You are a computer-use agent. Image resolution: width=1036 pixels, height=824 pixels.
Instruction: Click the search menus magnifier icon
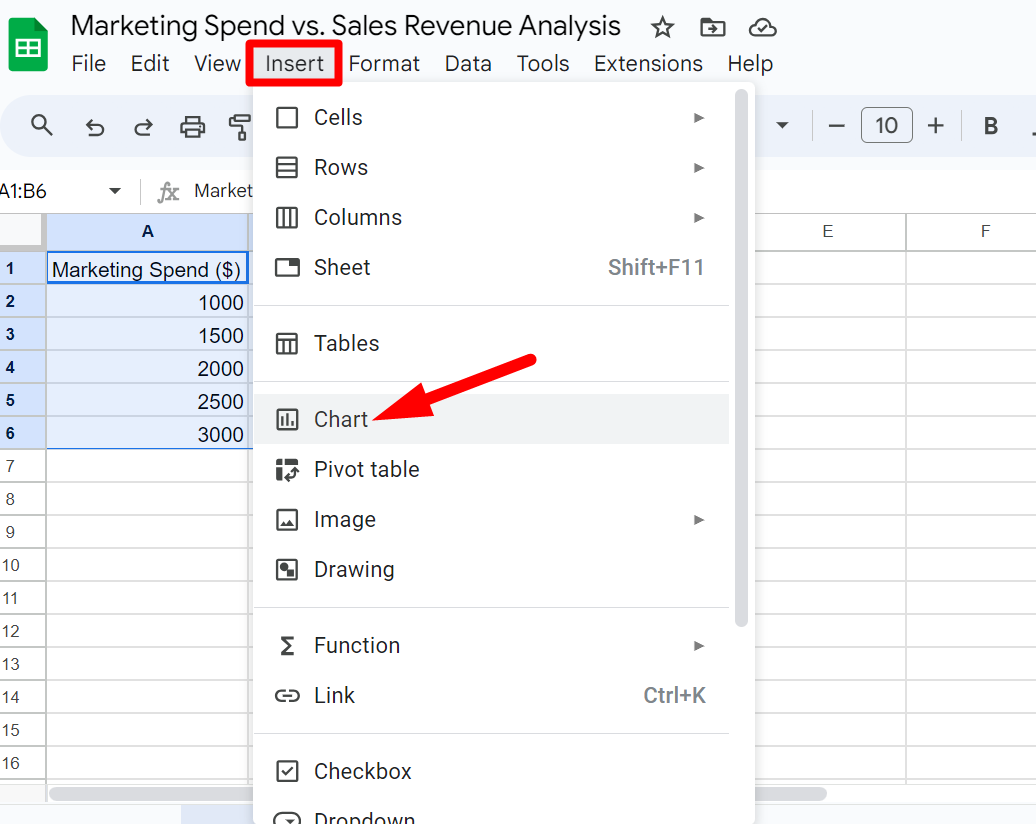coord(42,125)
